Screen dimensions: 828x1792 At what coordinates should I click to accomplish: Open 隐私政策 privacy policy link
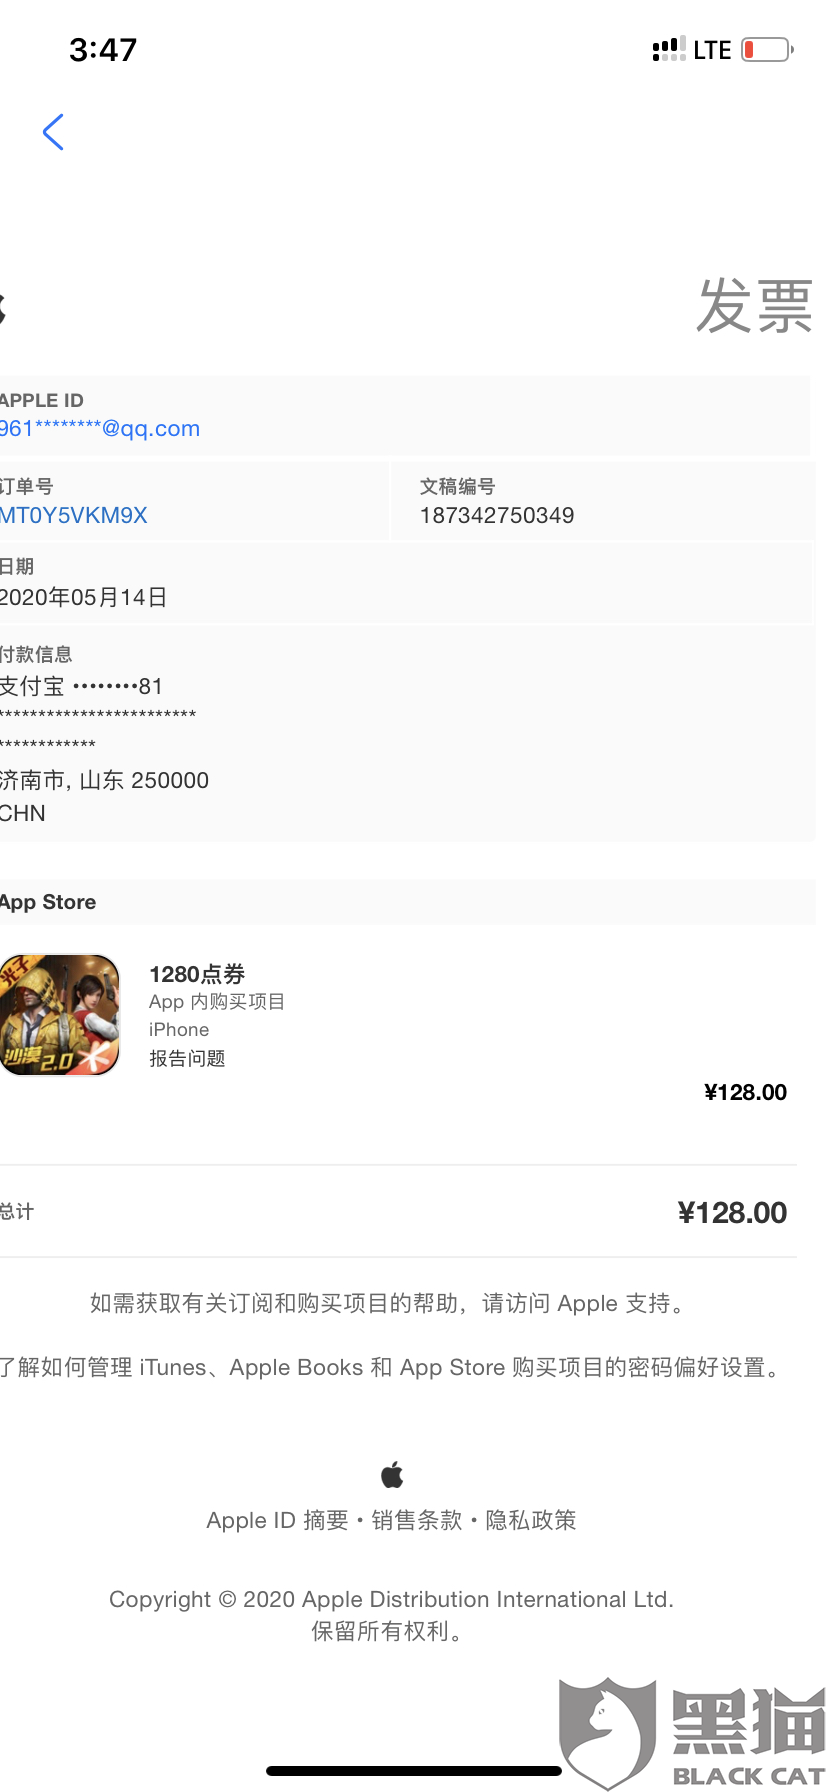531,1521
